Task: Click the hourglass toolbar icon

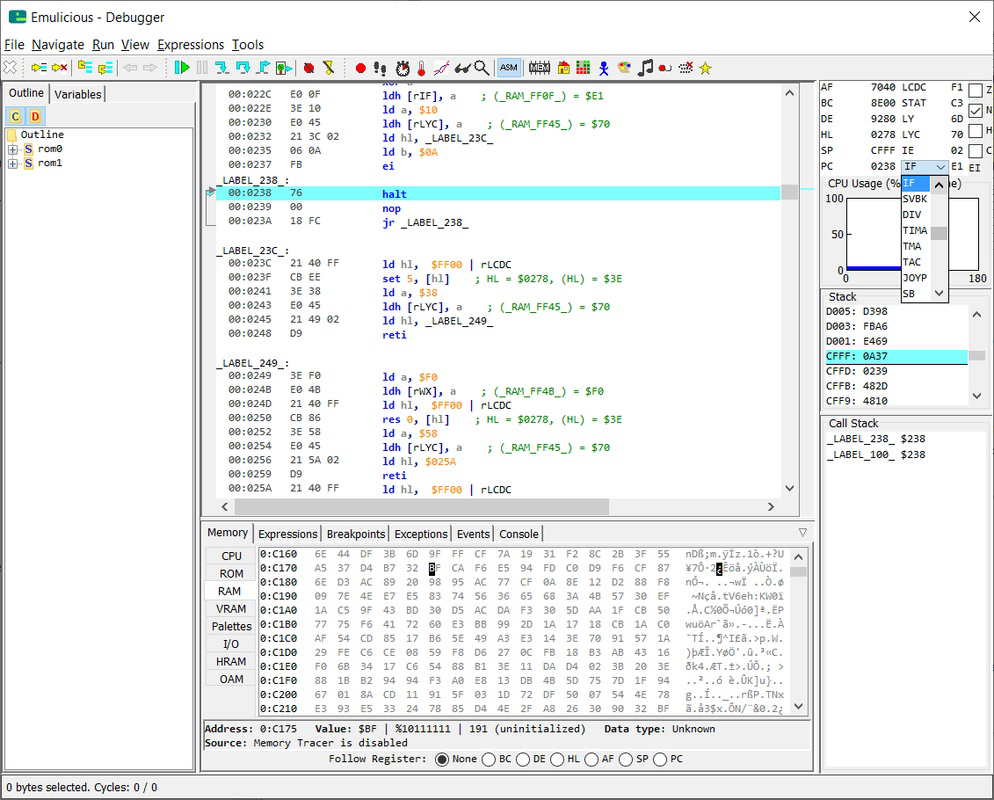Action: 328,68
